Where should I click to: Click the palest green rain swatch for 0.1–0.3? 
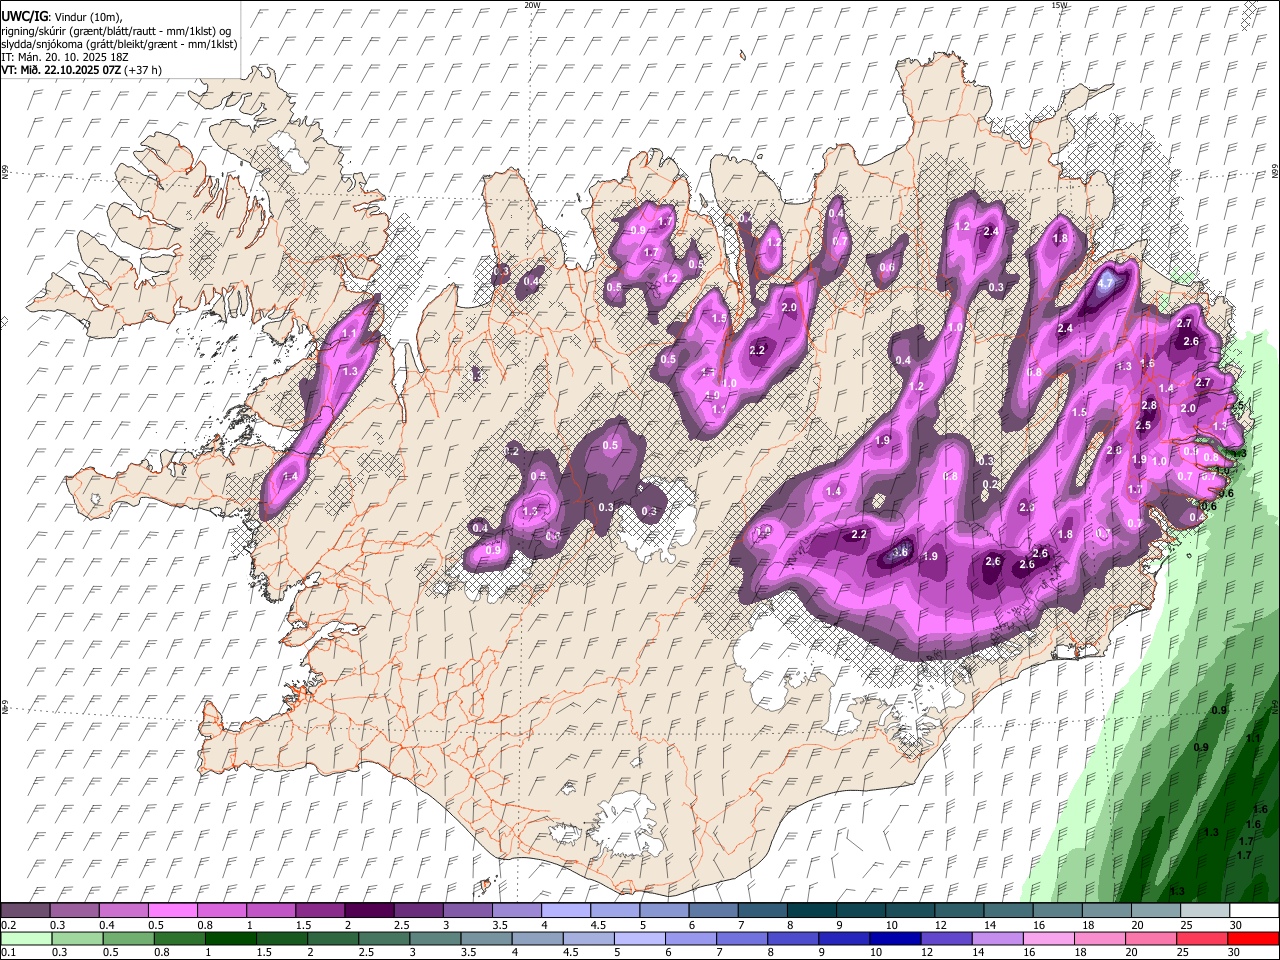click(x=26, y=939)
